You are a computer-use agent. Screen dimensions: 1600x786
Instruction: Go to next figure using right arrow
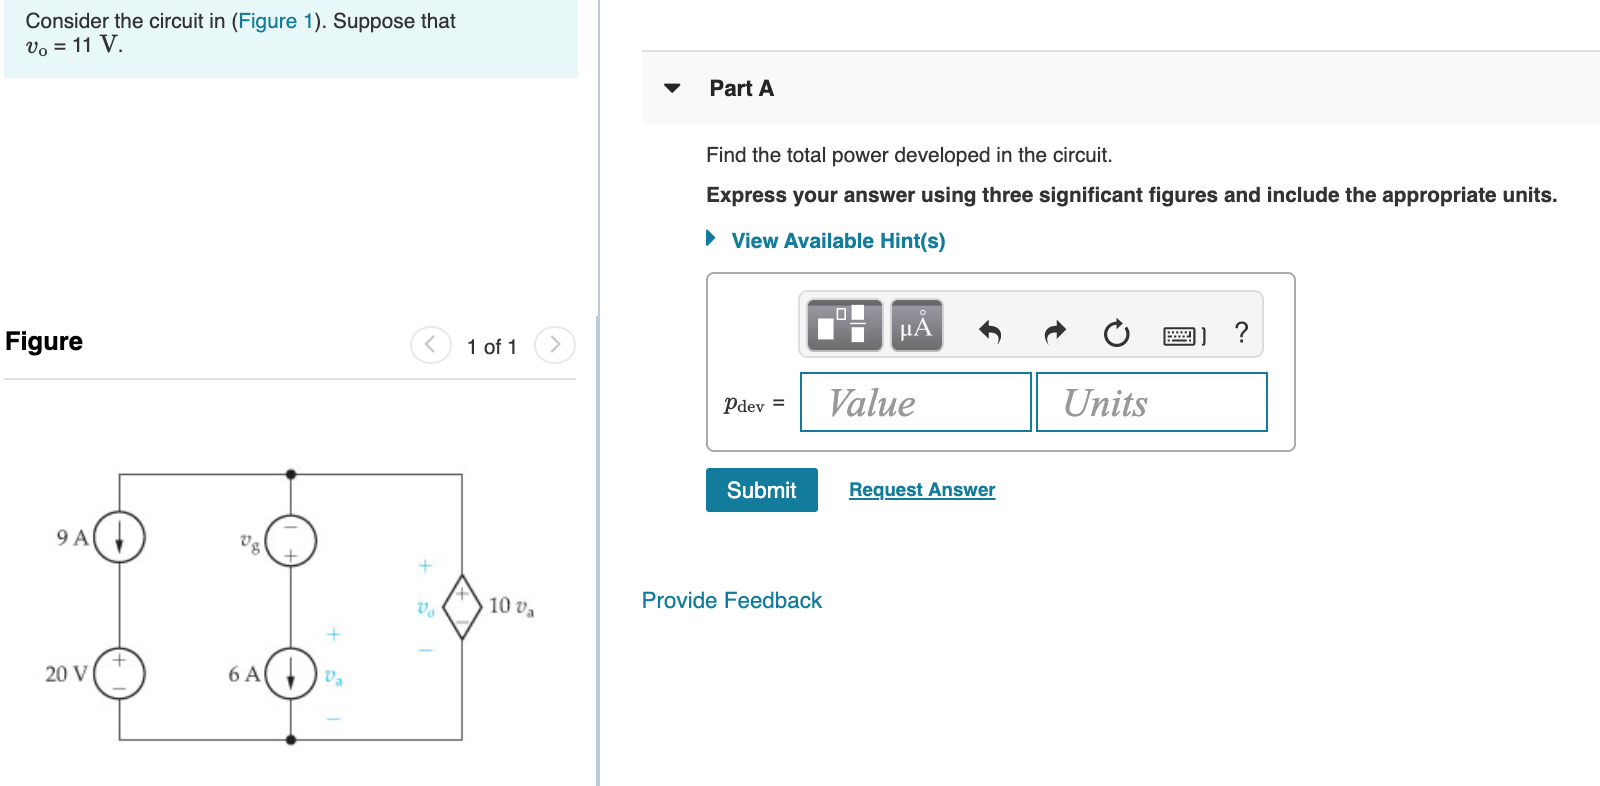(555, 344)
